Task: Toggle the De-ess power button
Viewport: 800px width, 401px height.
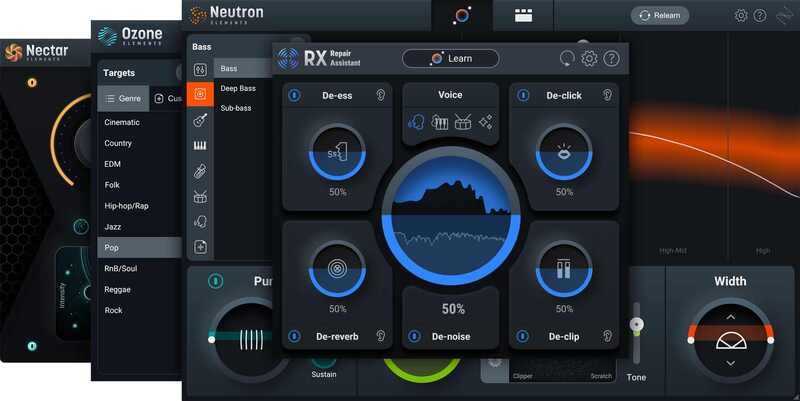Action: coord(295,95)
